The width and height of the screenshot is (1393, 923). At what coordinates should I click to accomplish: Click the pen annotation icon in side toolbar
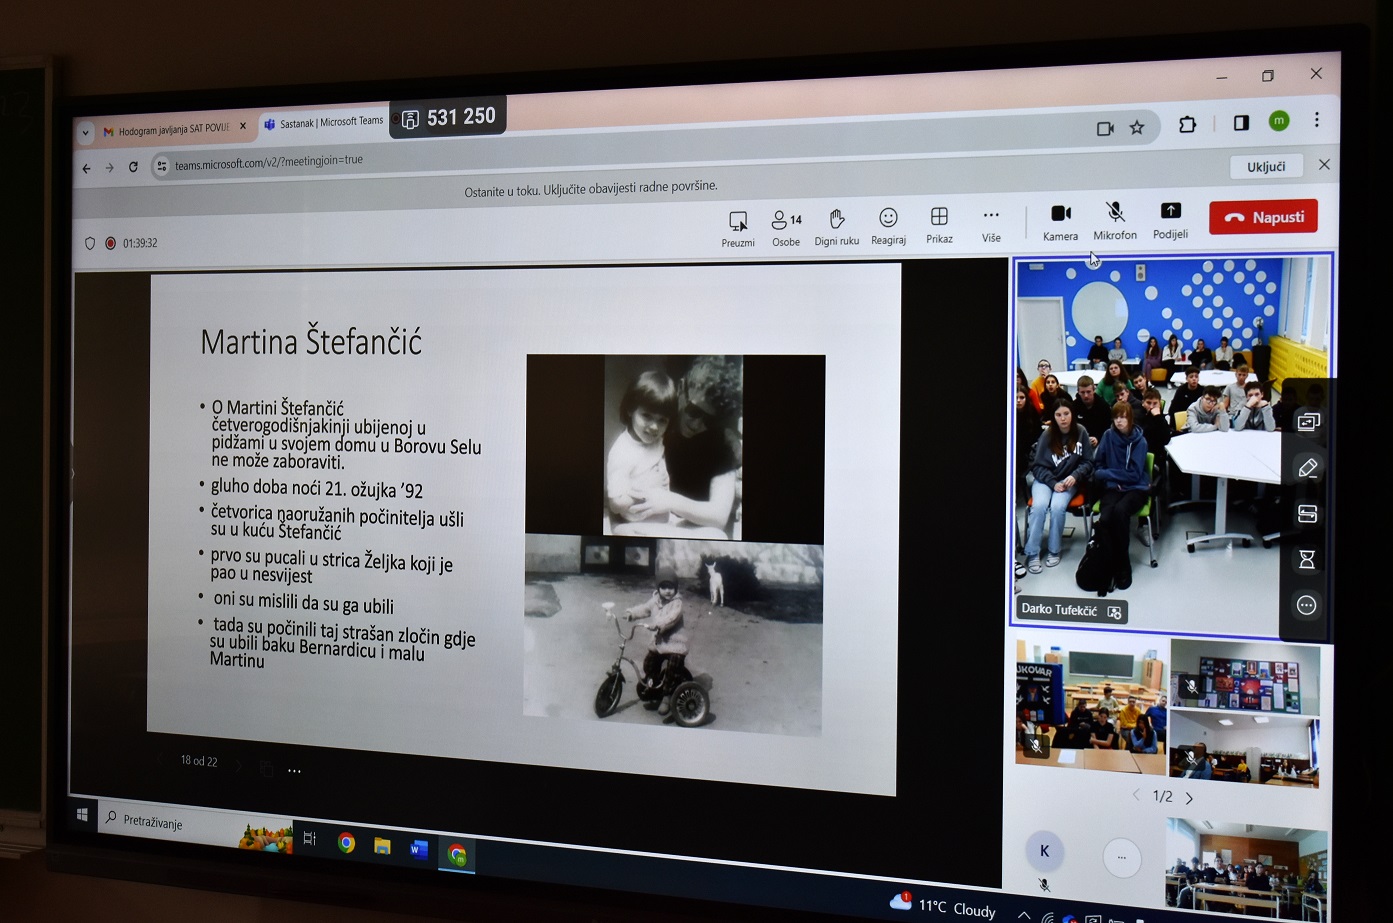[x=1307, y=468]
